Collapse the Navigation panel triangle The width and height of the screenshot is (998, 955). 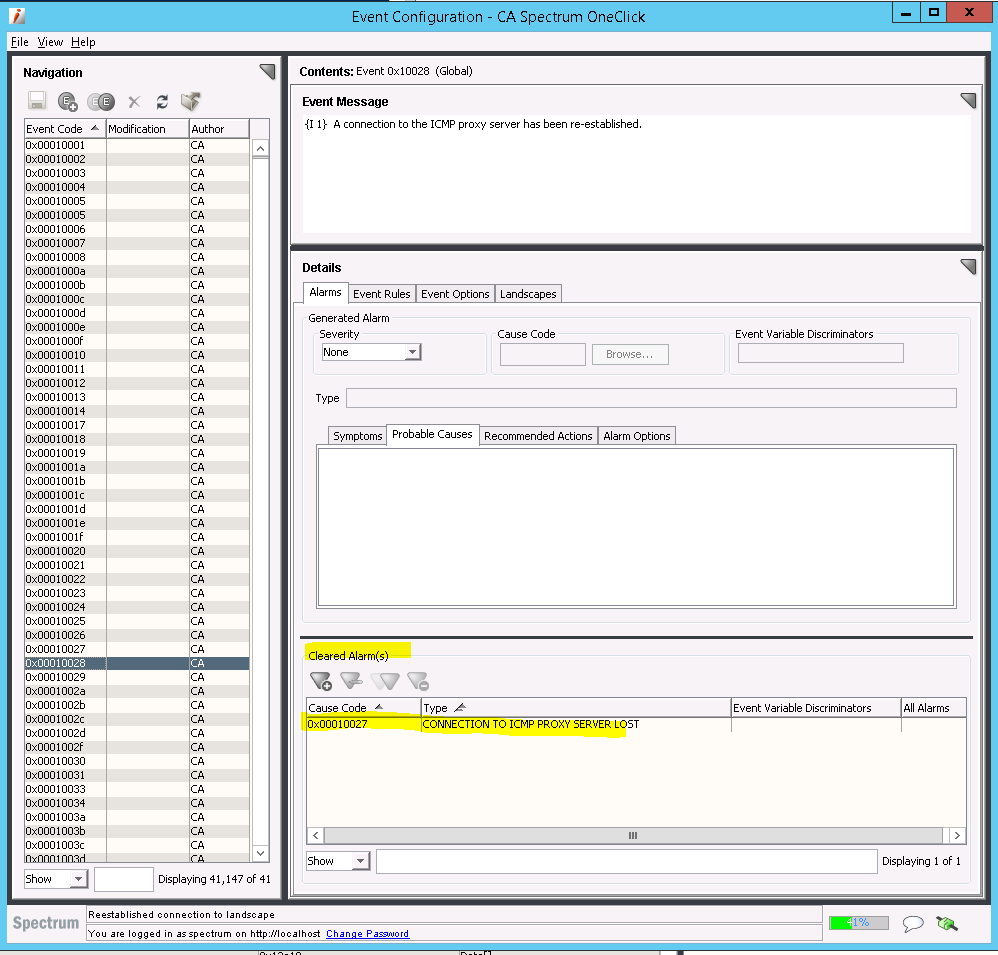[266, 71]
